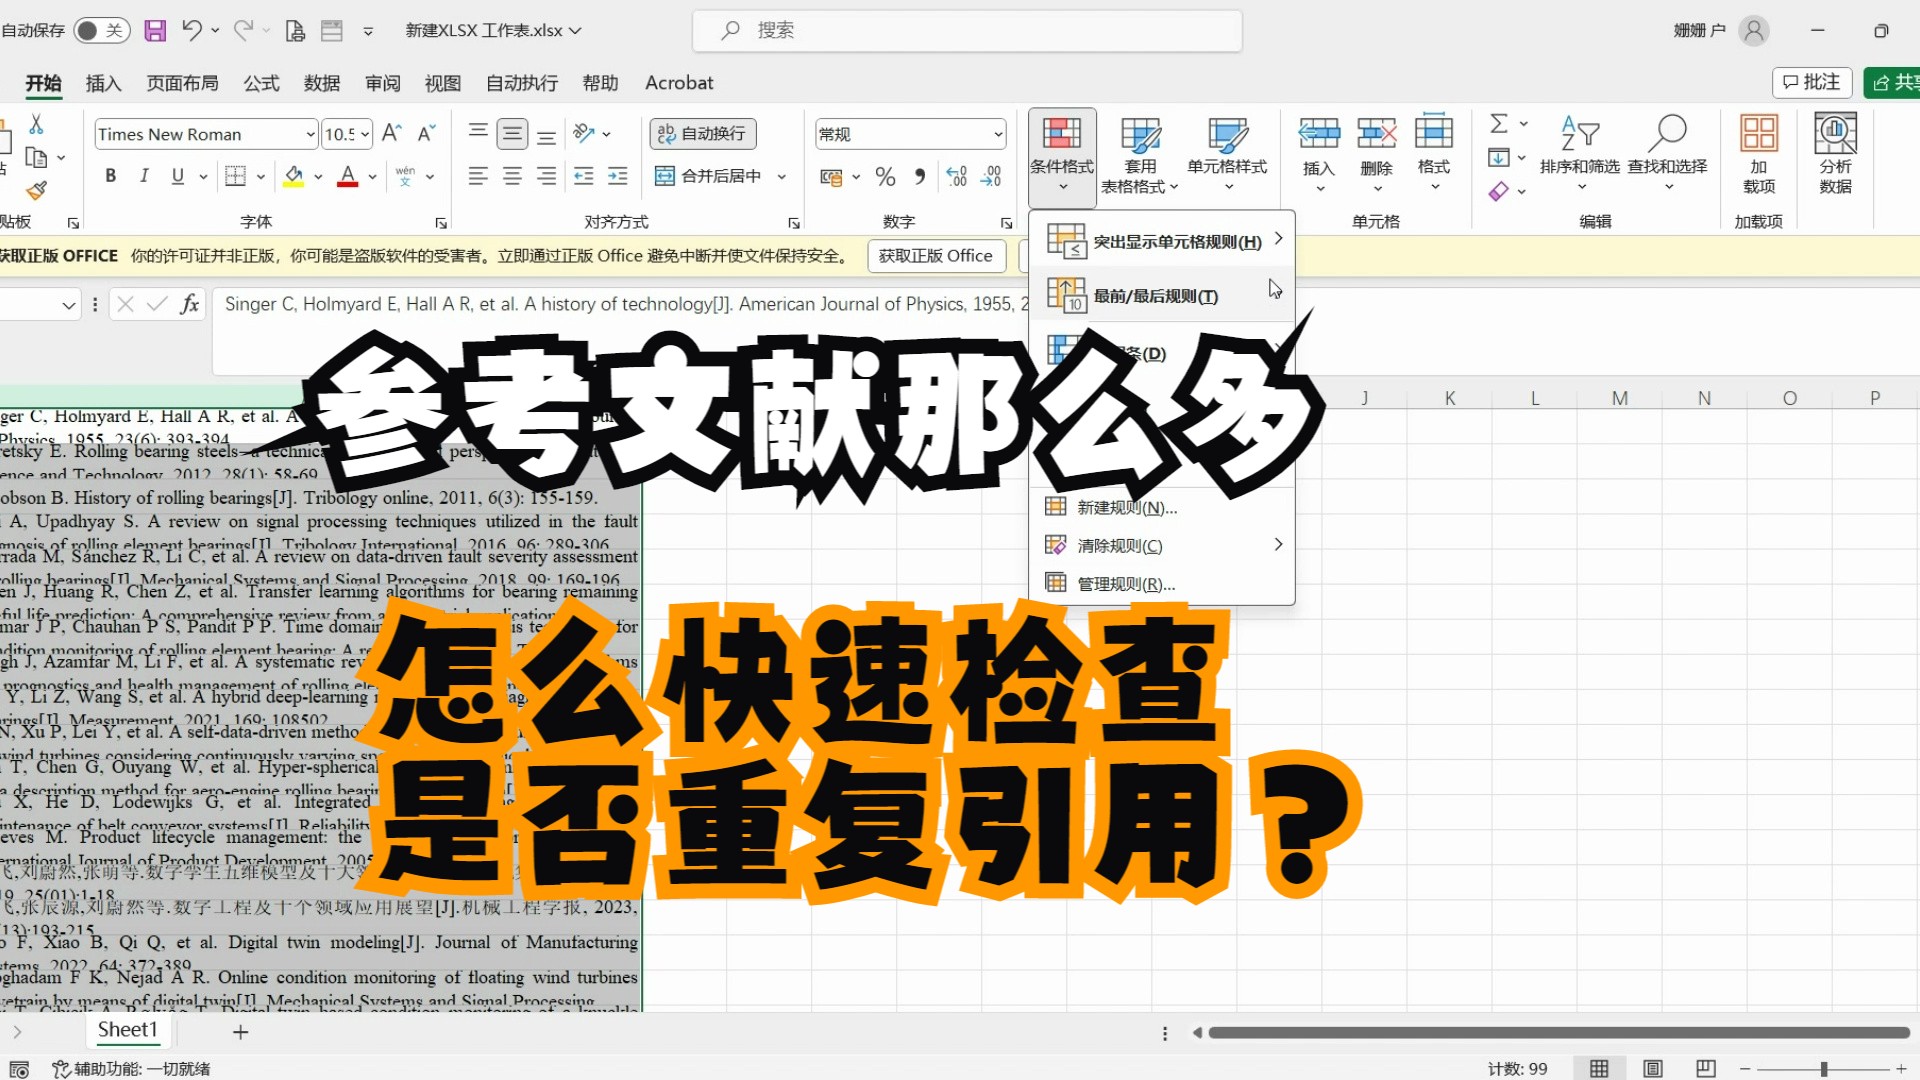Apply percent number style
The height and width of the screenshot is (1080, 1920).
pyautogui.click(x=884, y=176)
